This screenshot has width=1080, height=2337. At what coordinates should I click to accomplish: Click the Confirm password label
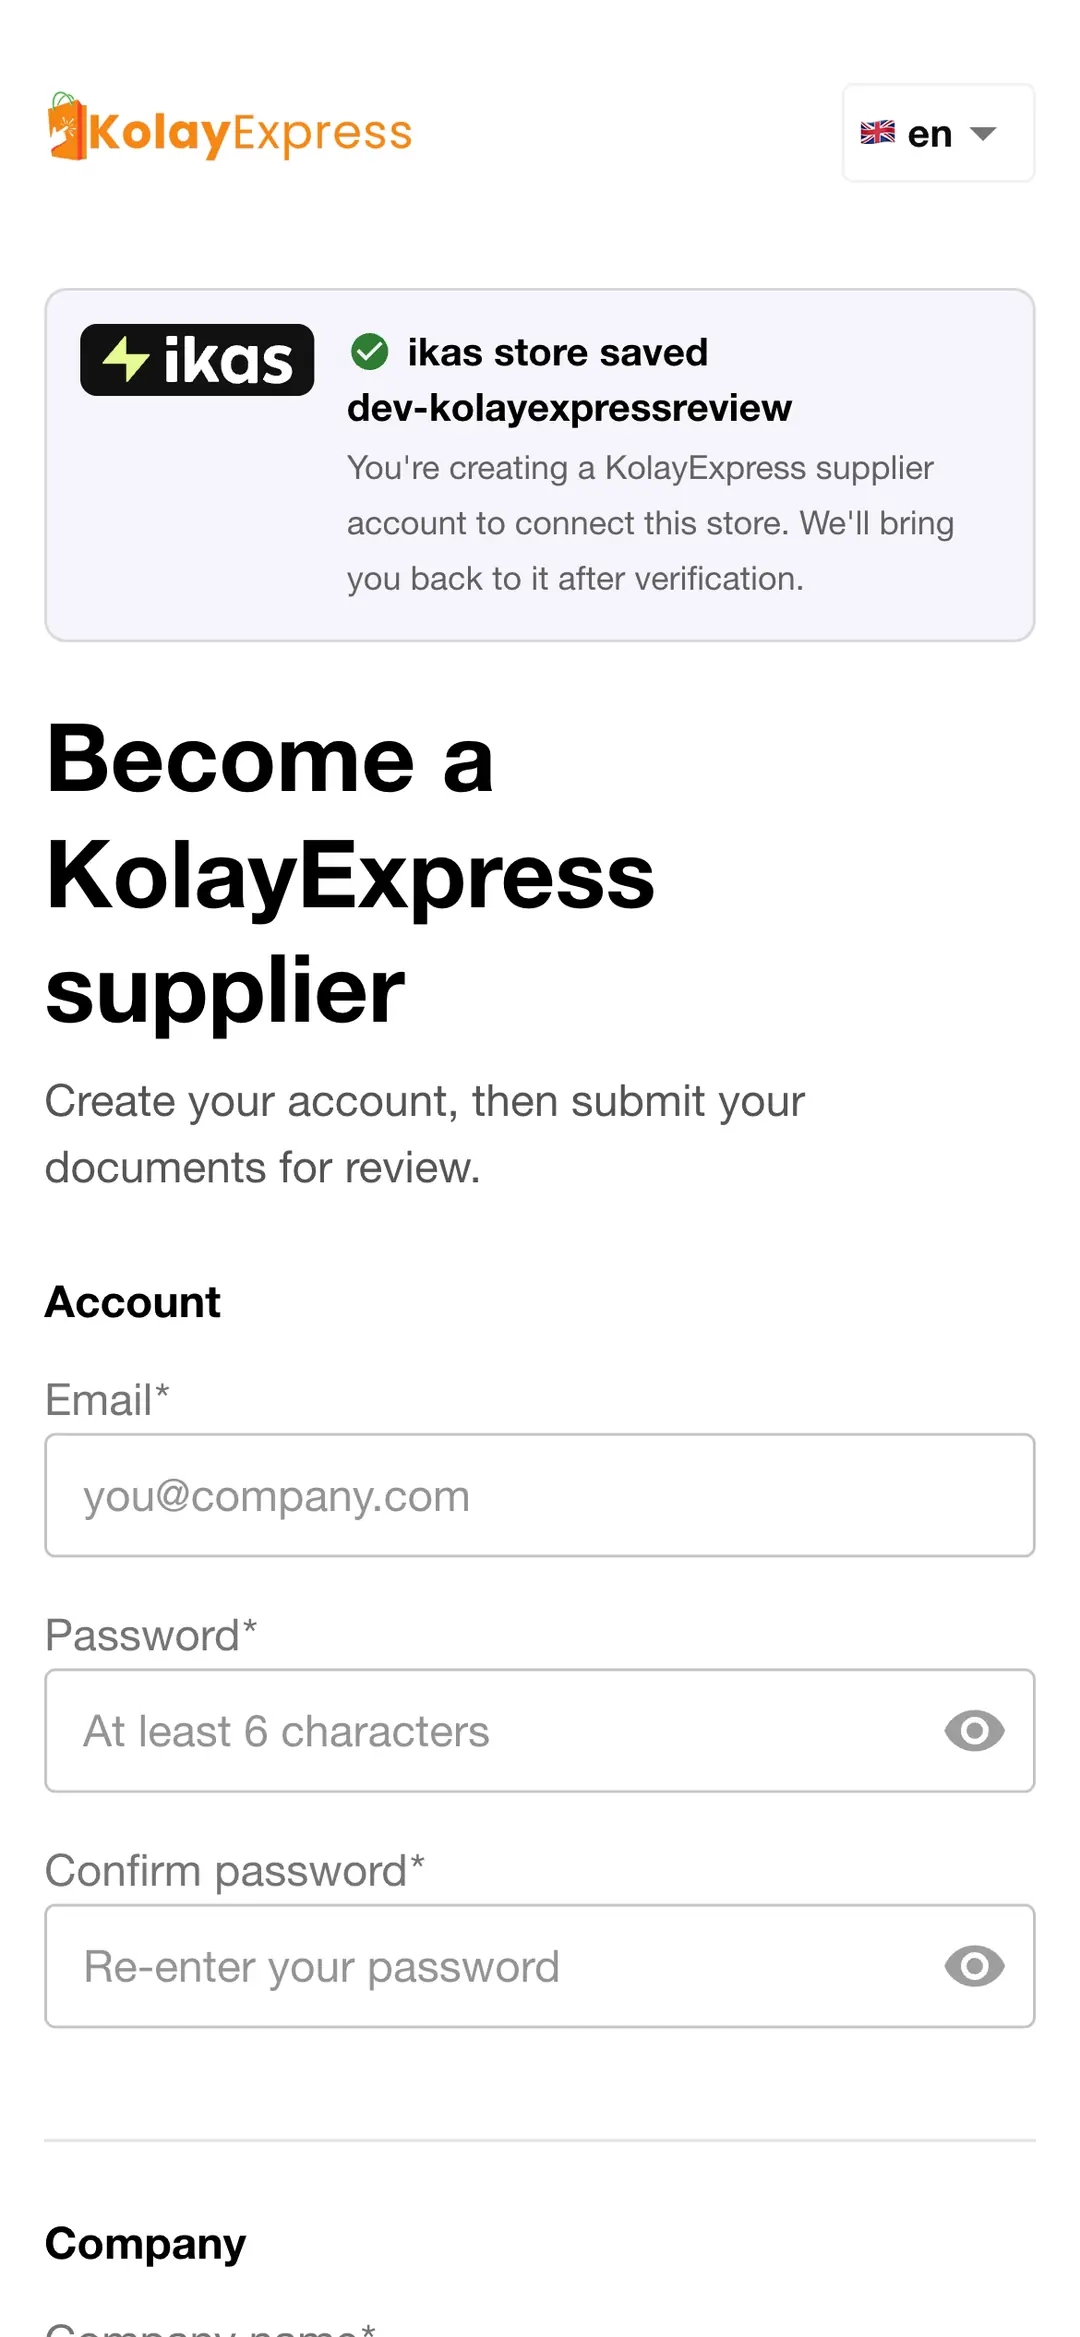click(235, 1871)
